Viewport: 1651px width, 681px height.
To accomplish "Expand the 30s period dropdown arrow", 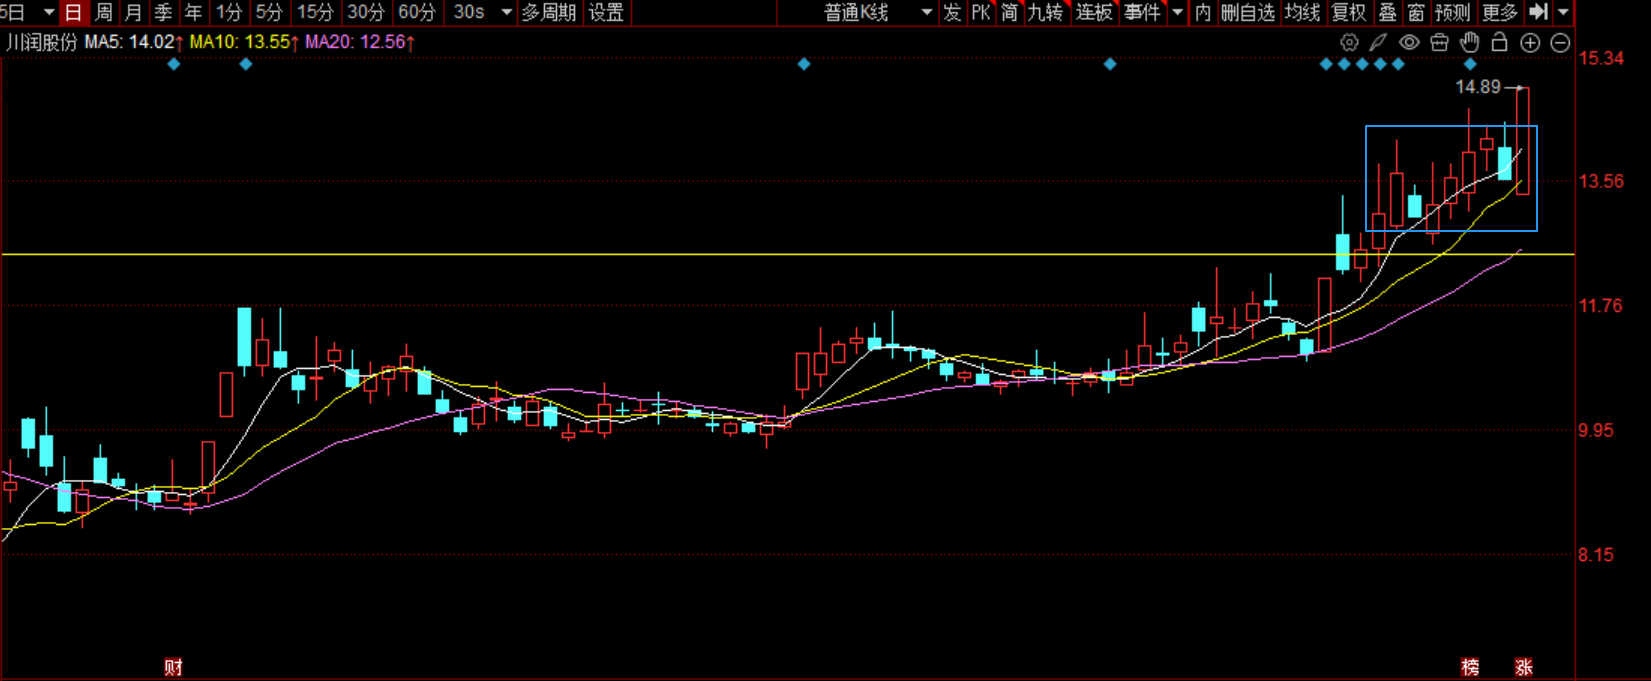I will [x=506, y=12].
